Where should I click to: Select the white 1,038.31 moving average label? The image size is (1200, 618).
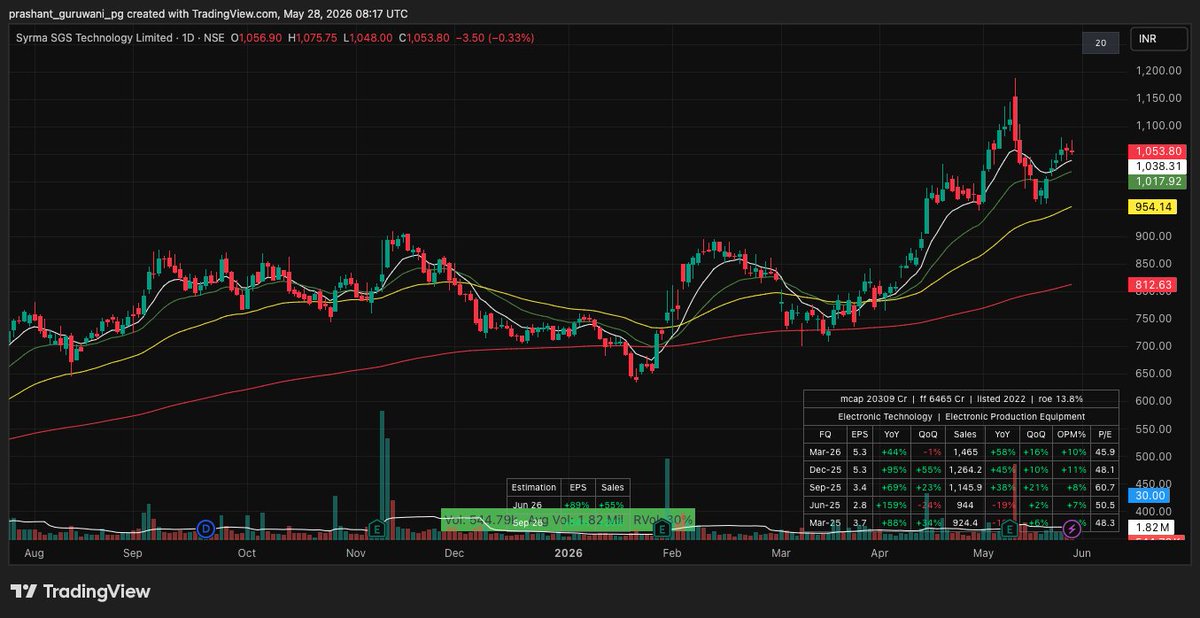1158,166
